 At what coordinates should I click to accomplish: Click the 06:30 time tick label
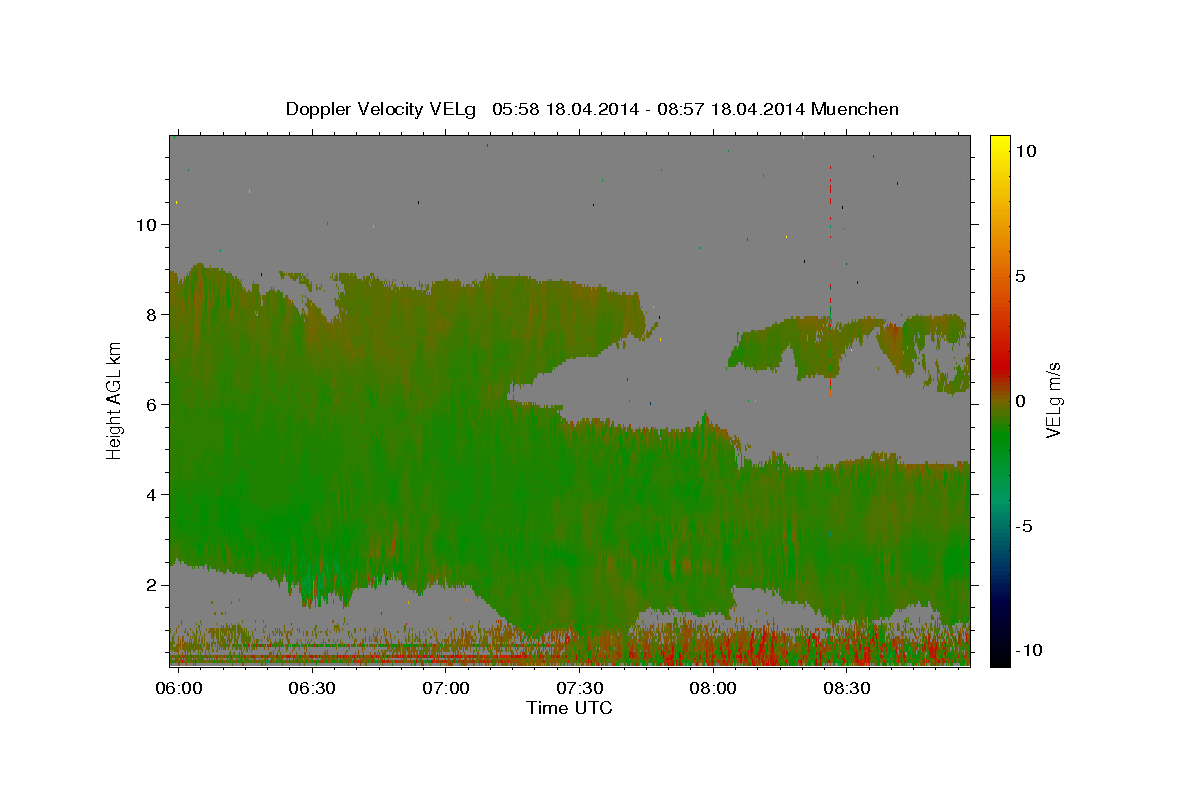(x=311, y=689)
